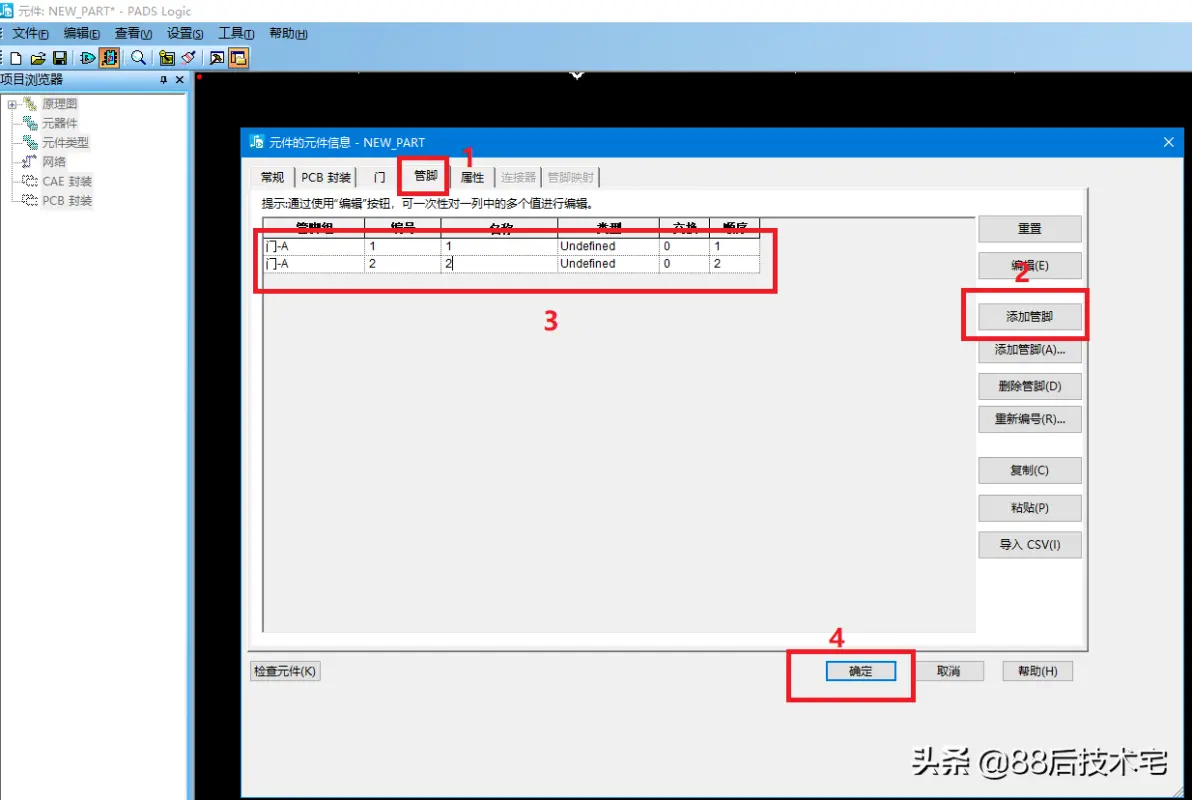Select 元器件 in project browser
The image size is (1192, 800).
(x=59, y=122)
